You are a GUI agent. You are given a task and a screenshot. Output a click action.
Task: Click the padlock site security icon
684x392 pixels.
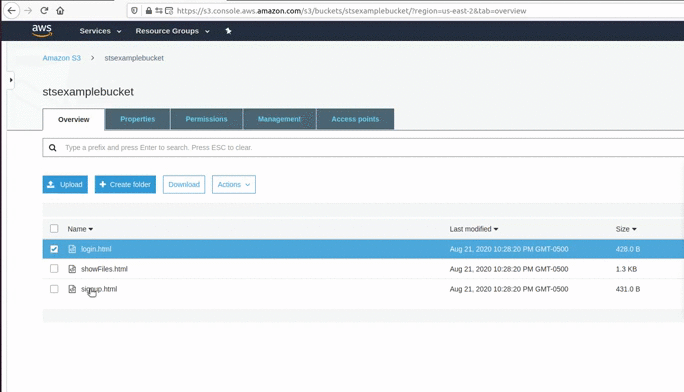click(x=149, y=10)
